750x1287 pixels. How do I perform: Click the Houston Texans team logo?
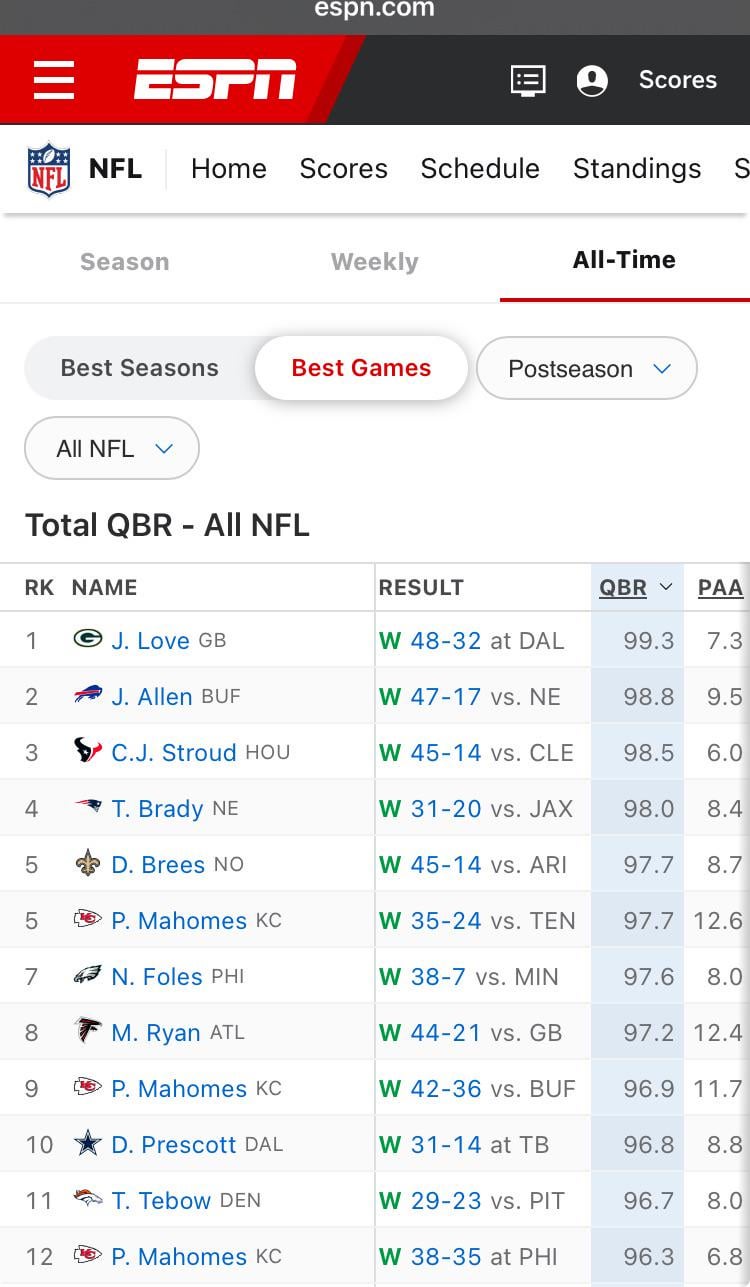click(x=88, y=751)
